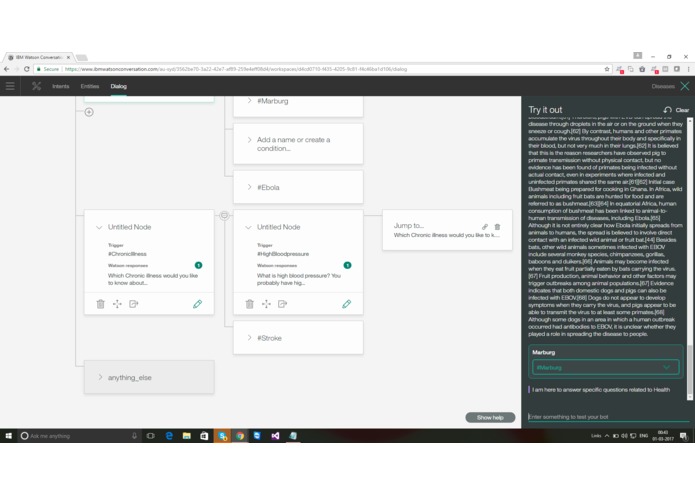Delete the #ChronicIllness node with trash icon
Image resolution: width=695 pixels, height=494 pixels.
tap(101, 304)
